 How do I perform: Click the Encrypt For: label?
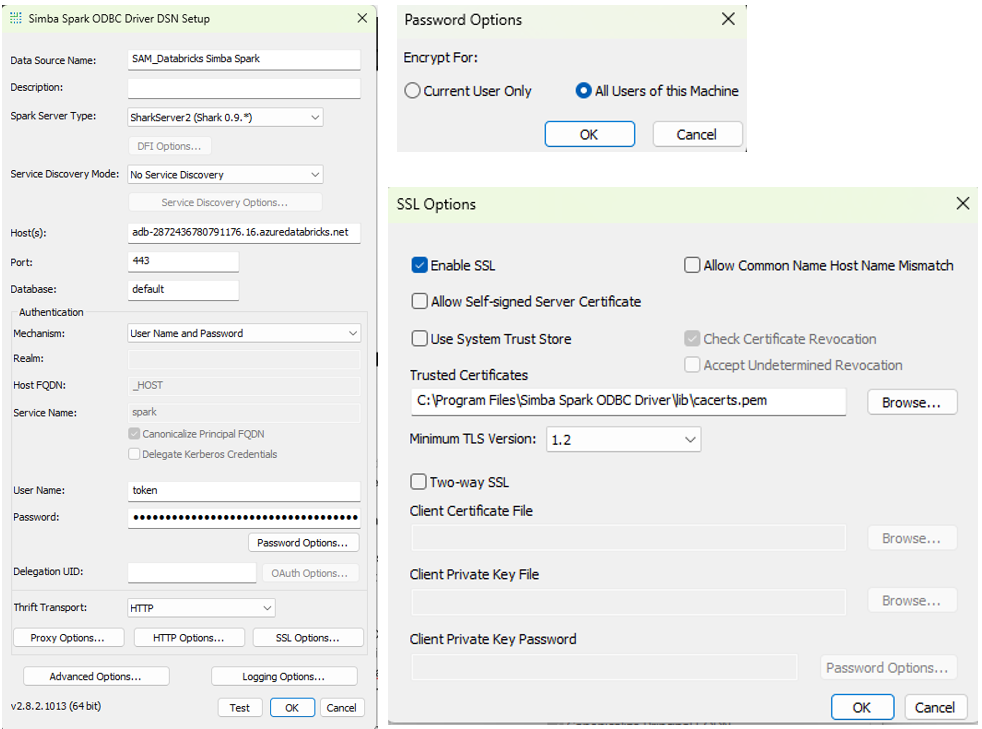click(441, 58)
